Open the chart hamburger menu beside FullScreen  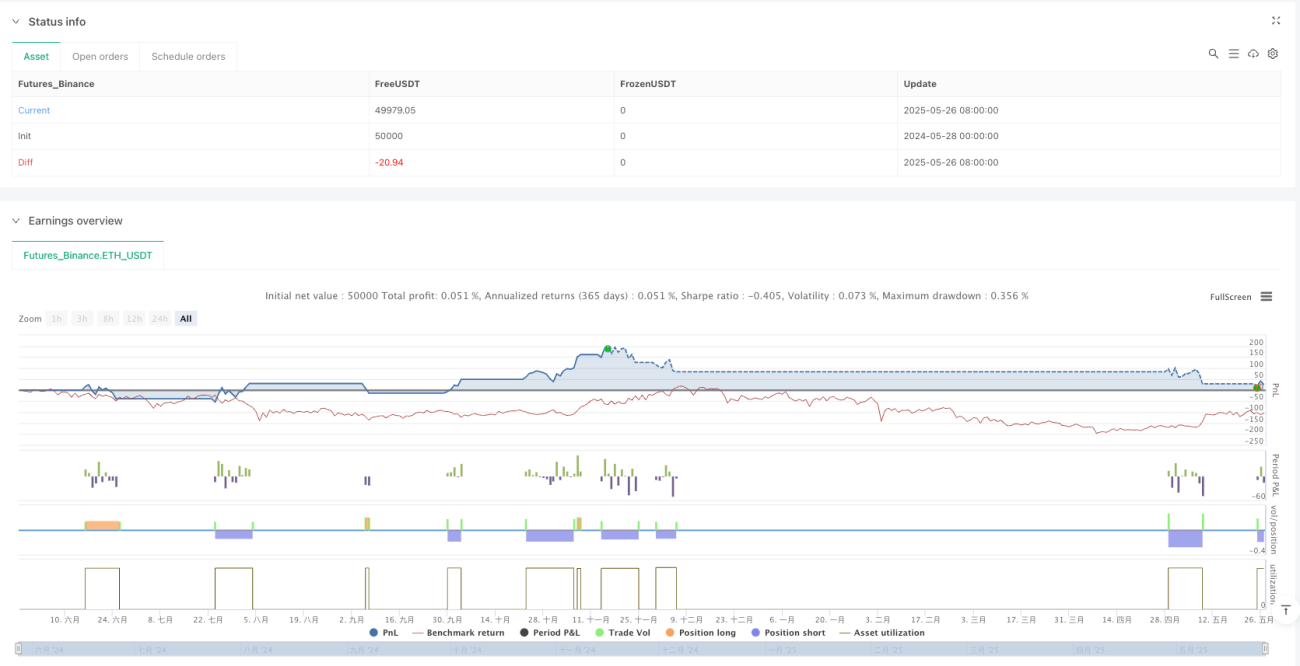pos(1266,297)
